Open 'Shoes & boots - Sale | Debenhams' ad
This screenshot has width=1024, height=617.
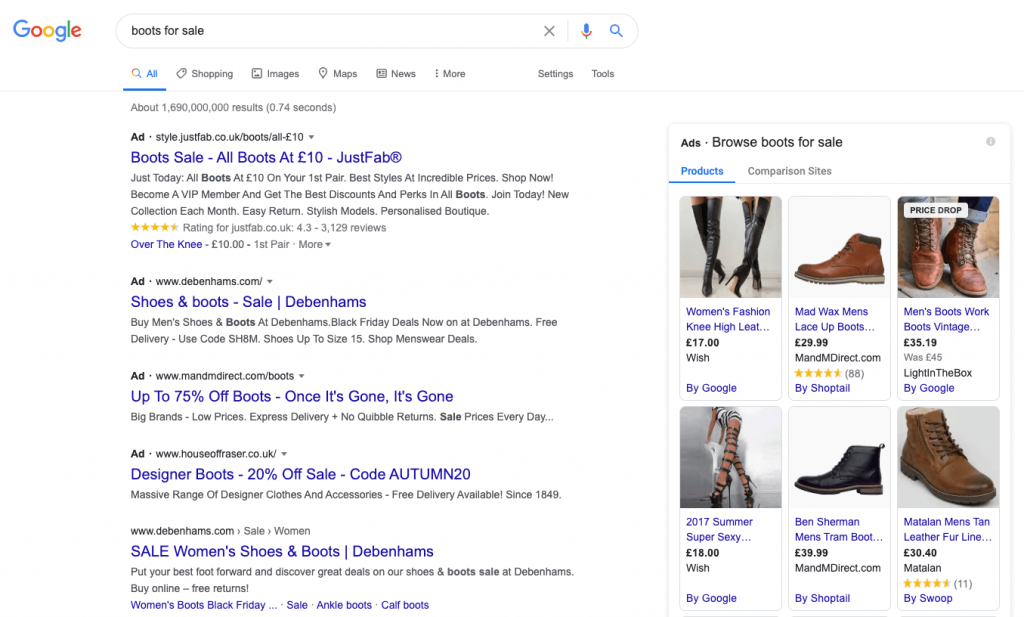pos(248,302)
